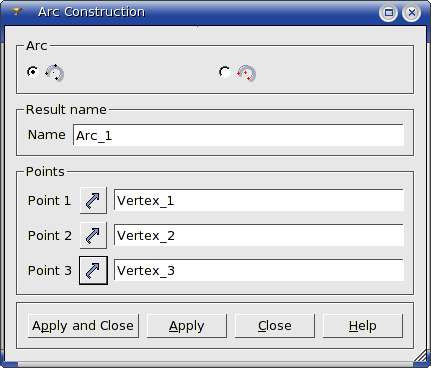Click the application icon in title bar
This screenshot has width=431, height=368.
tap(16, 12)
